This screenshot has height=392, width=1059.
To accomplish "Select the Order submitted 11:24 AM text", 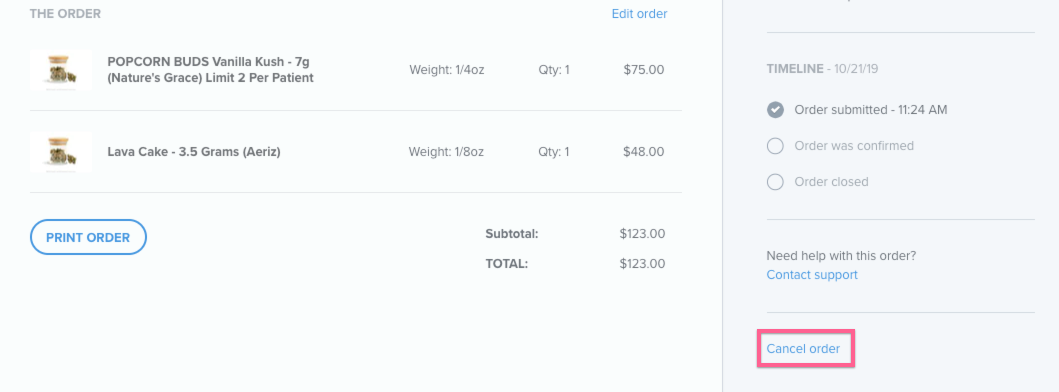I will tap(871, 109).
